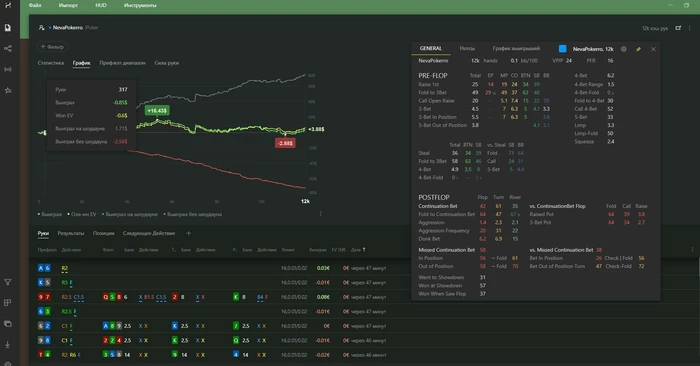Viewport: 700px width, 366px height.
Task: Click the Continuation Bet postflop stat label
Action: click(438, 206)
